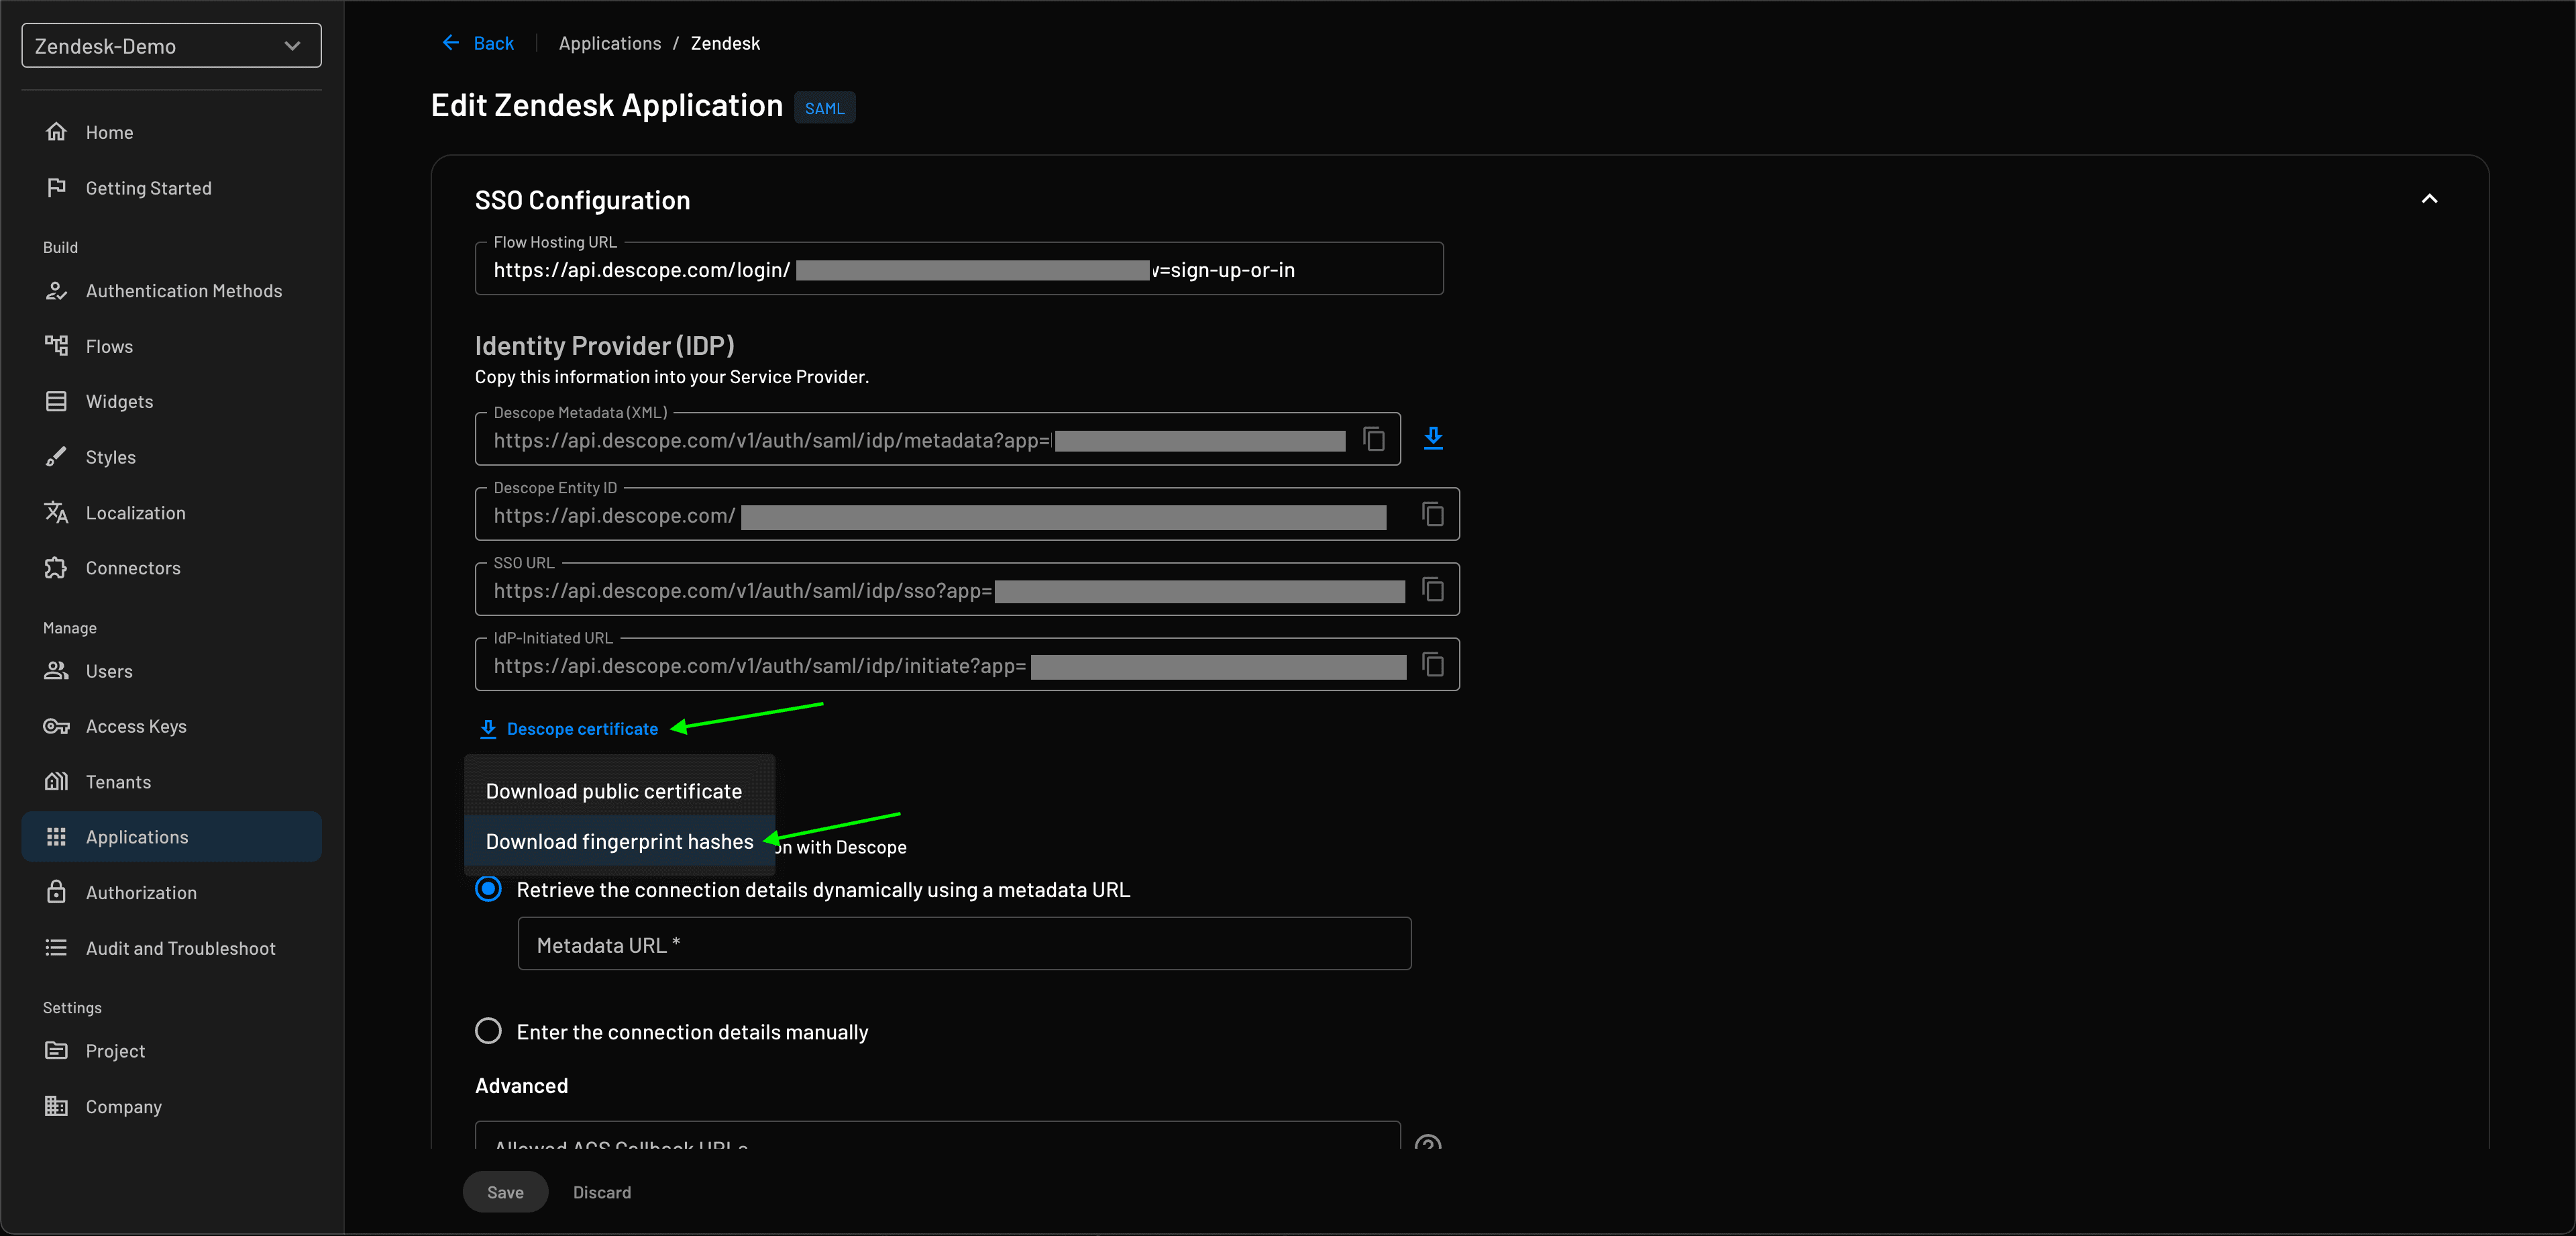2576x1236 pixels.
Task: Open the Zendesk-Demo project selector
Action: 170,45
